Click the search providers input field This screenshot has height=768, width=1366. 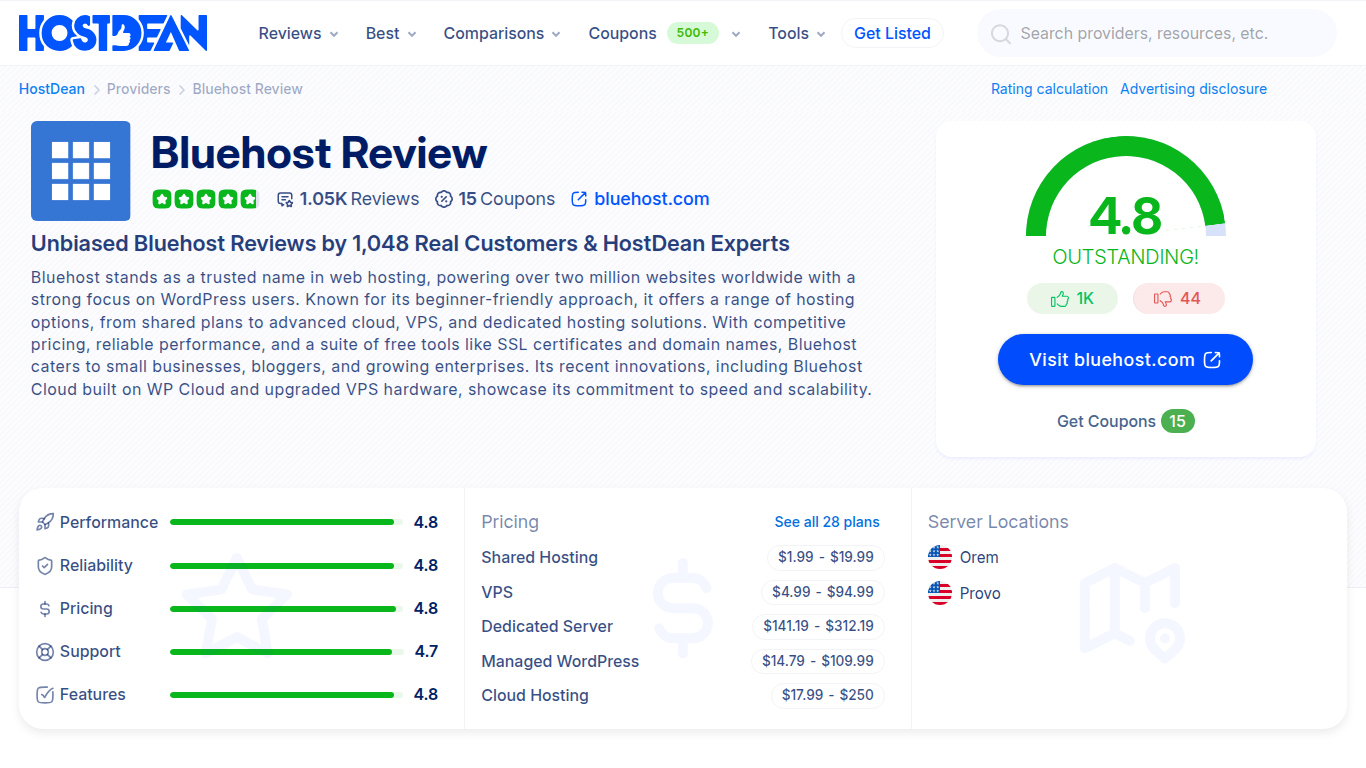(1156, 33)
